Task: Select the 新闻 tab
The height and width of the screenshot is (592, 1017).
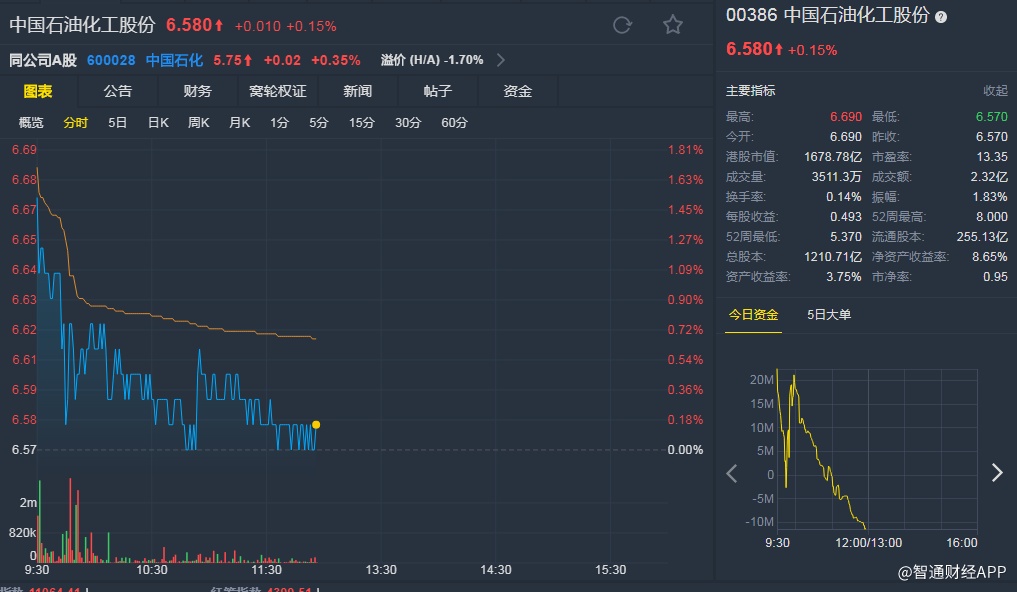Action: pos(358,91)
